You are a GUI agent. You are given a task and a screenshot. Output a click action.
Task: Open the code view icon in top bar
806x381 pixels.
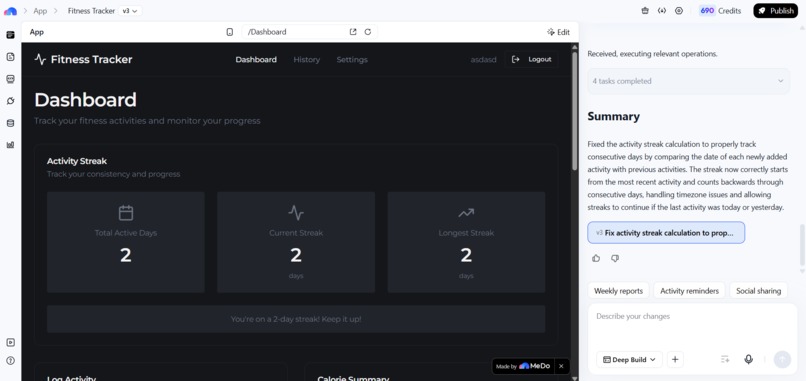point(662,11)
